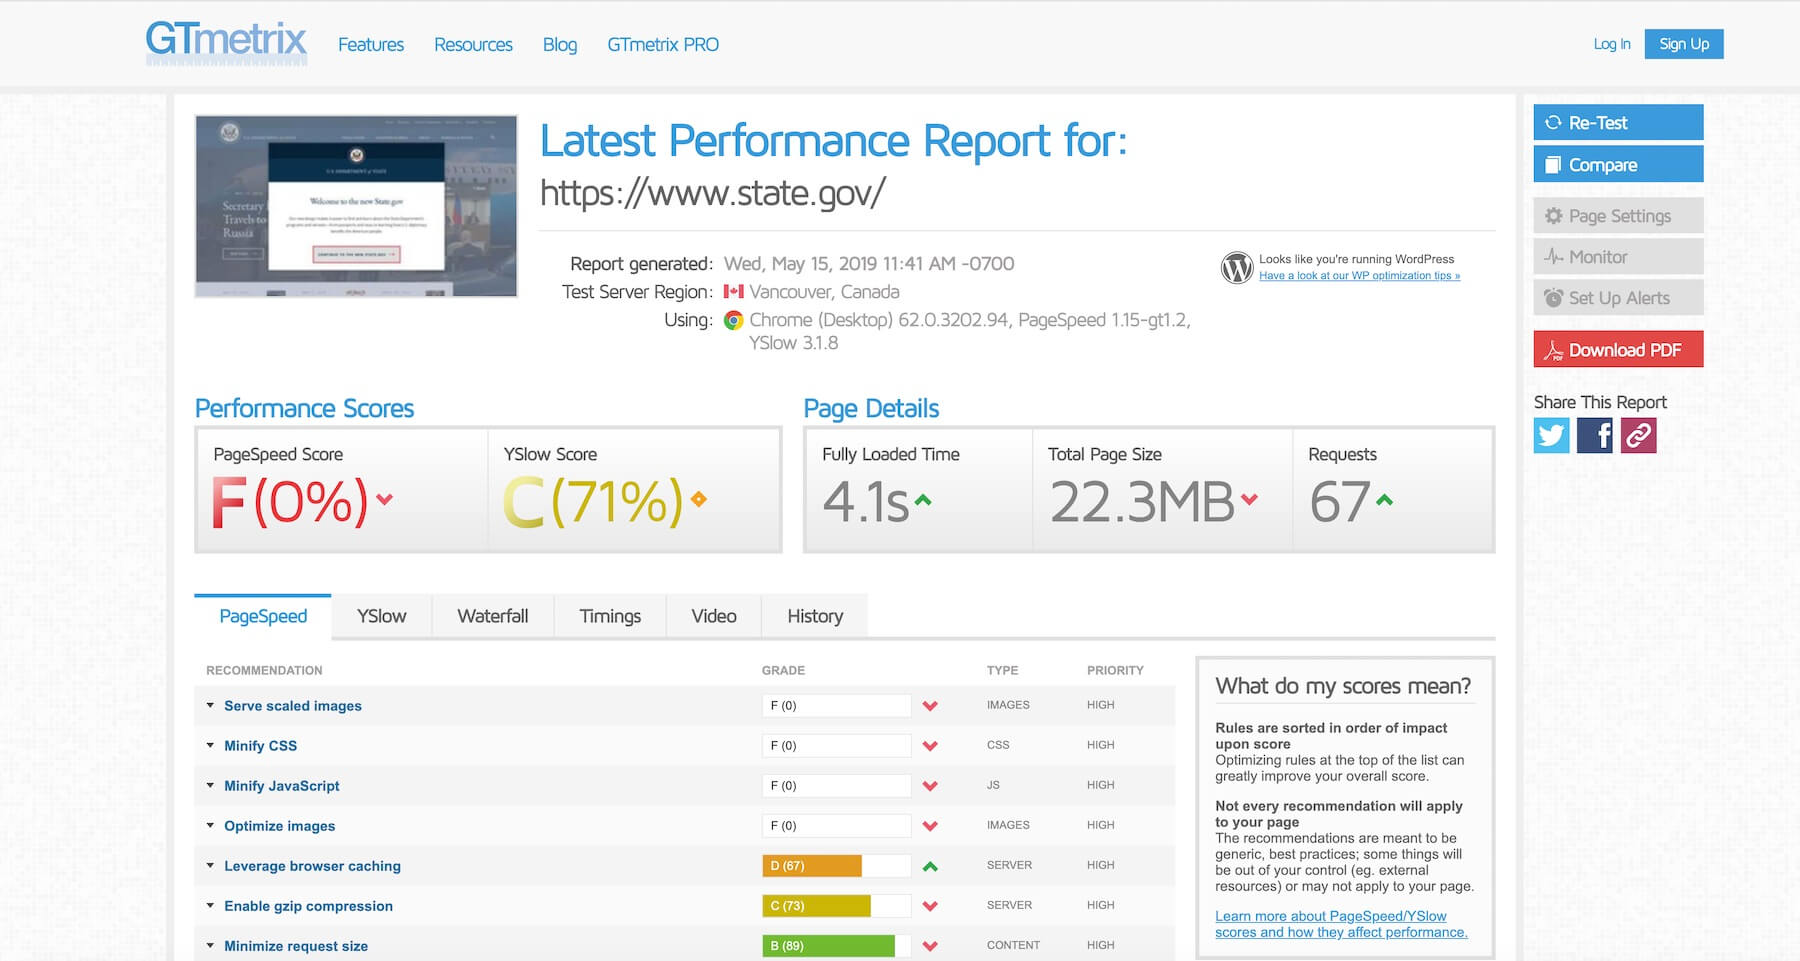Click the PageSpeed Score down arrow

(385, 499)
